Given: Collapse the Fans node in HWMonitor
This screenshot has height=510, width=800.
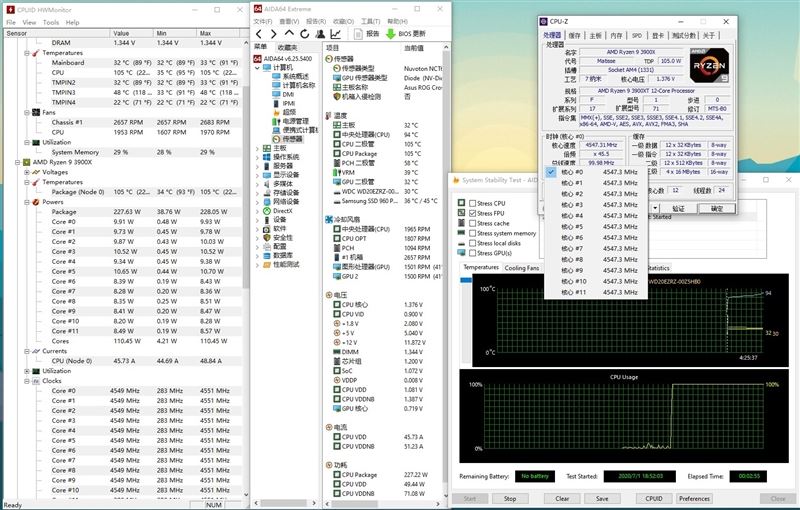Looking at the screenshot, I should point(27,112).
